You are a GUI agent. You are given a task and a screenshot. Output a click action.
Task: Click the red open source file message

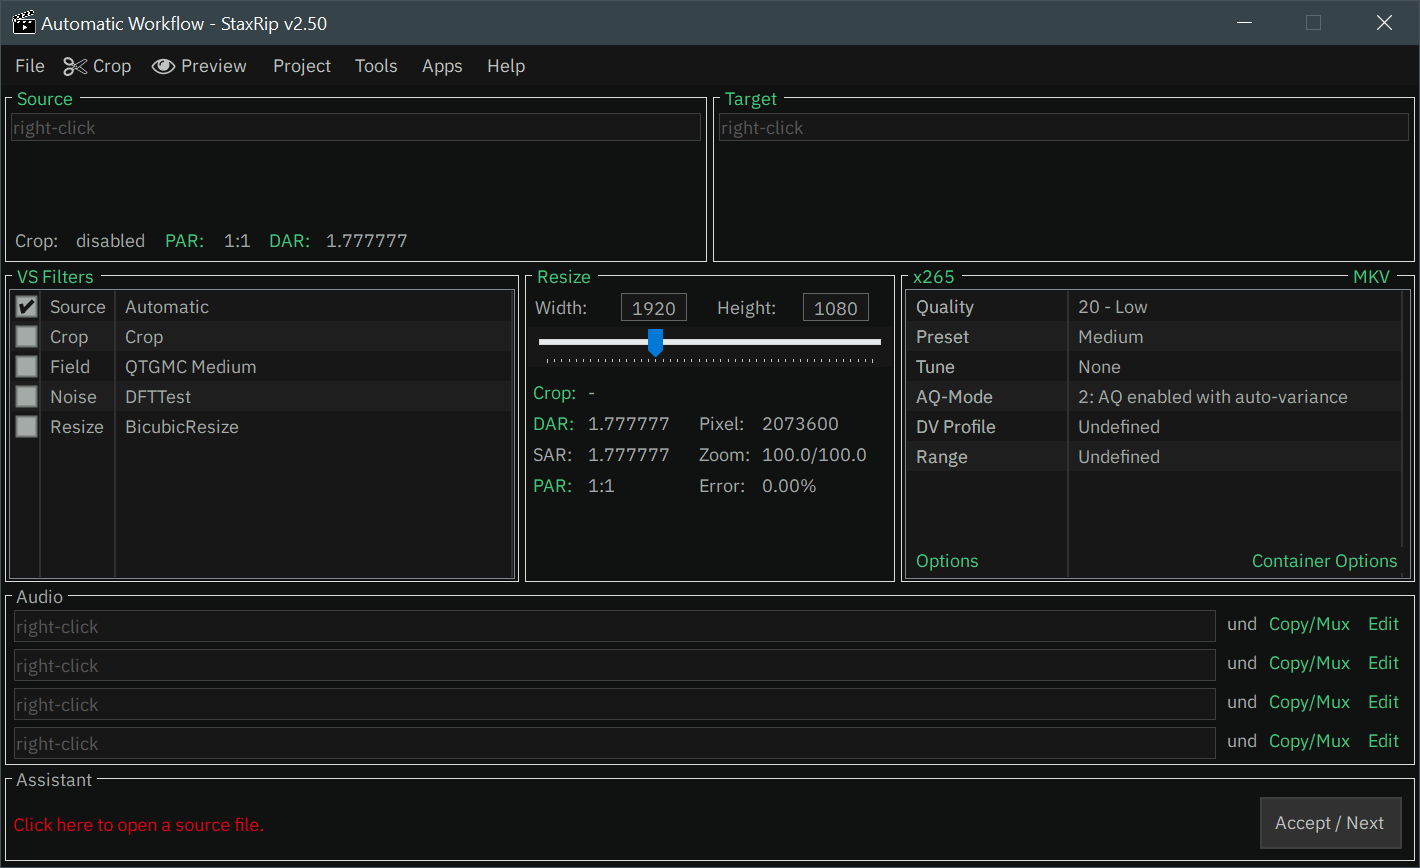[139, 825]
